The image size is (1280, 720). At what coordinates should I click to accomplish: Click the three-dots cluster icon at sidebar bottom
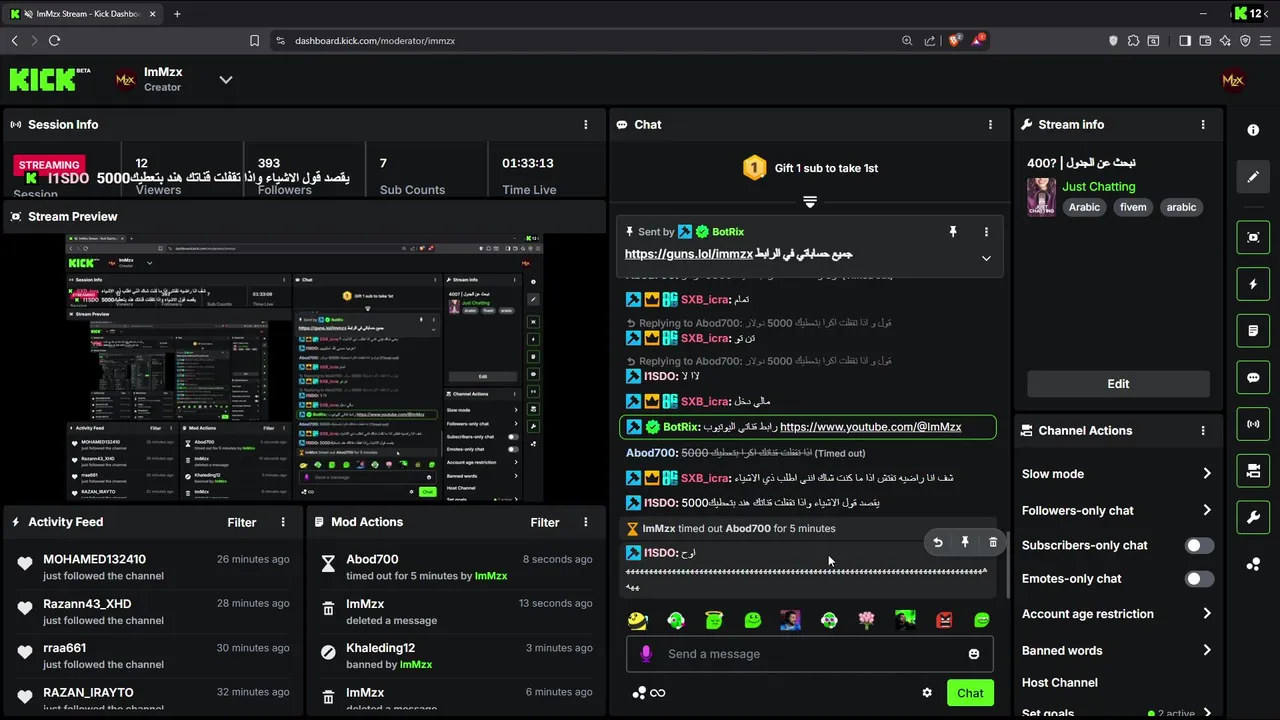point(1253,565)
